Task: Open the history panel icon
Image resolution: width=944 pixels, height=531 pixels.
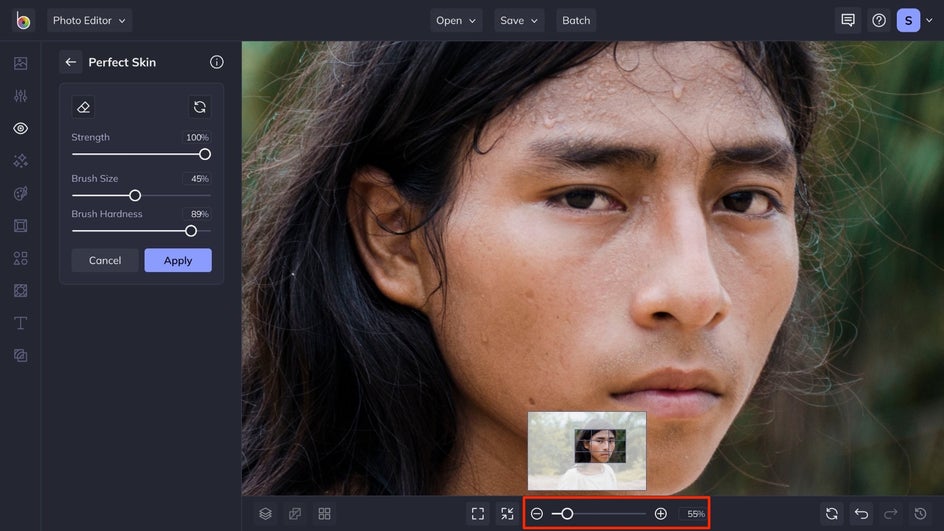Action: [x=921, y=514]
